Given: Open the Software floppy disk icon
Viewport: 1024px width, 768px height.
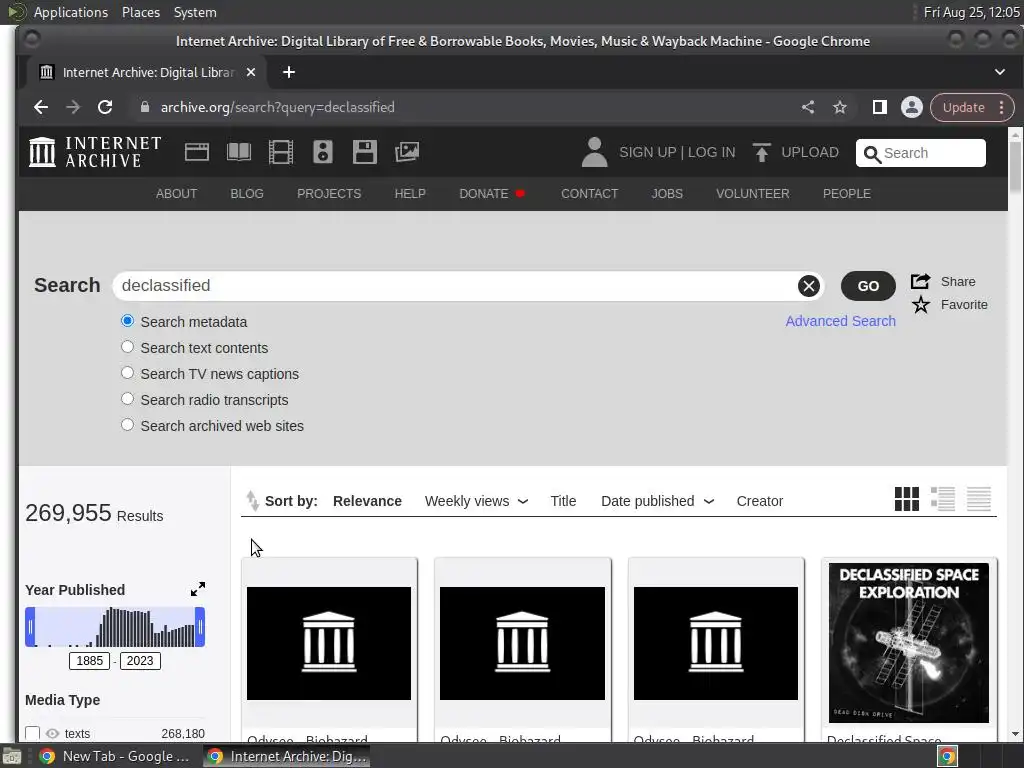Looking at the screenshot, I should [x=364, y=152].
